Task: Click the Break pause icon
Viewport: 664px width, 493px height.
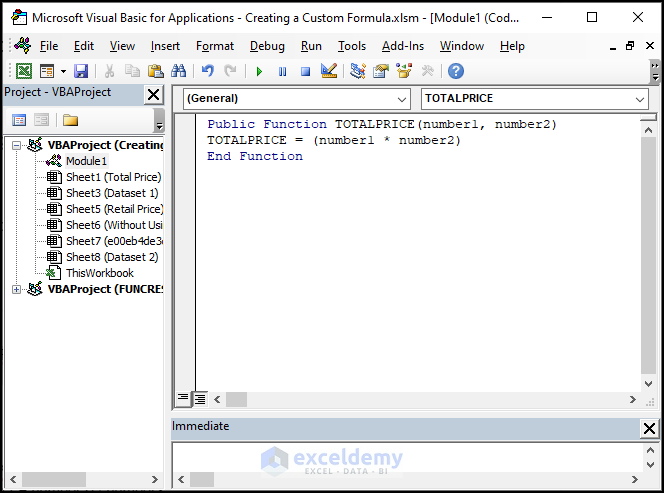Action: 282,72
